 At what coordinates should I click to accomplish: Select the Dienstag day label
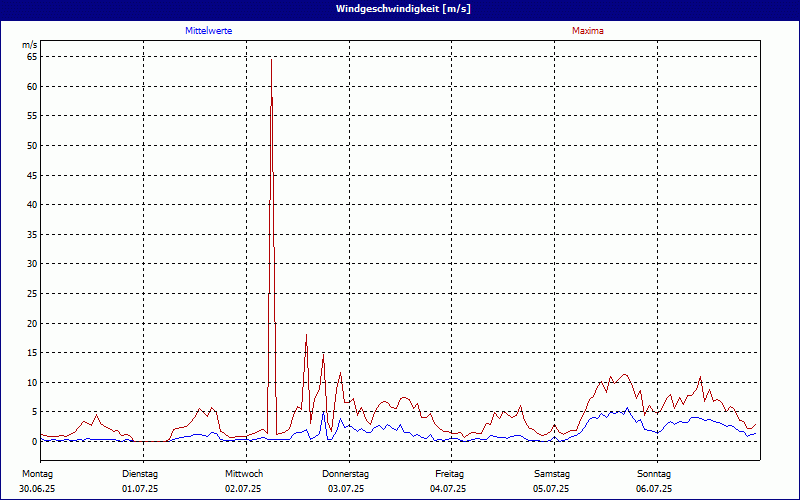pos(140,474)
